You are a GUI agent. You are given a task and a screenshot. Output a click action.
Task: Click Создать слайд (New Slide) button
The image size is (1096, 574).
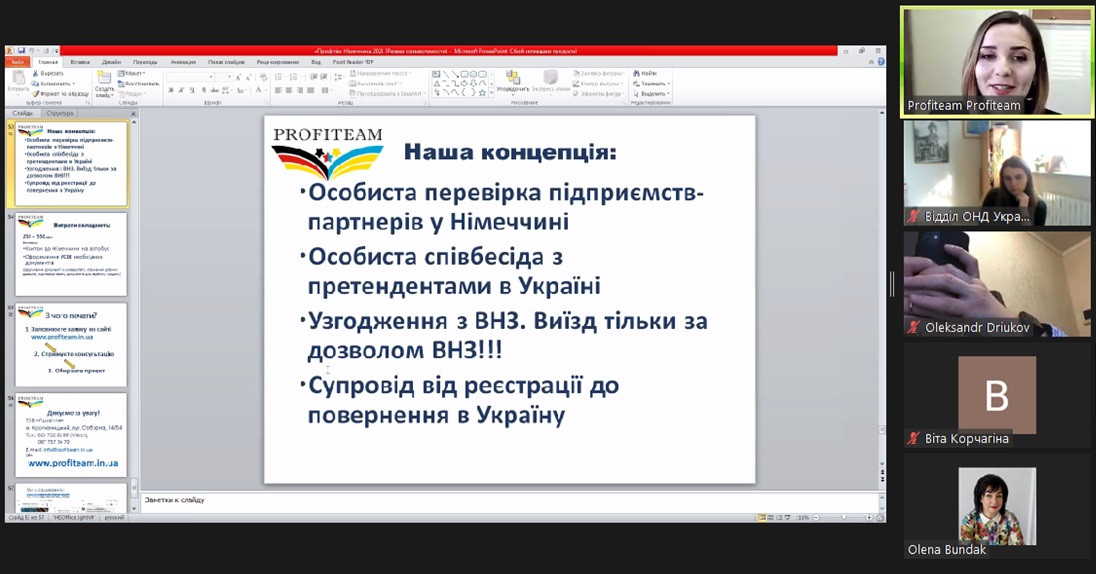click(x=104, y=84)
